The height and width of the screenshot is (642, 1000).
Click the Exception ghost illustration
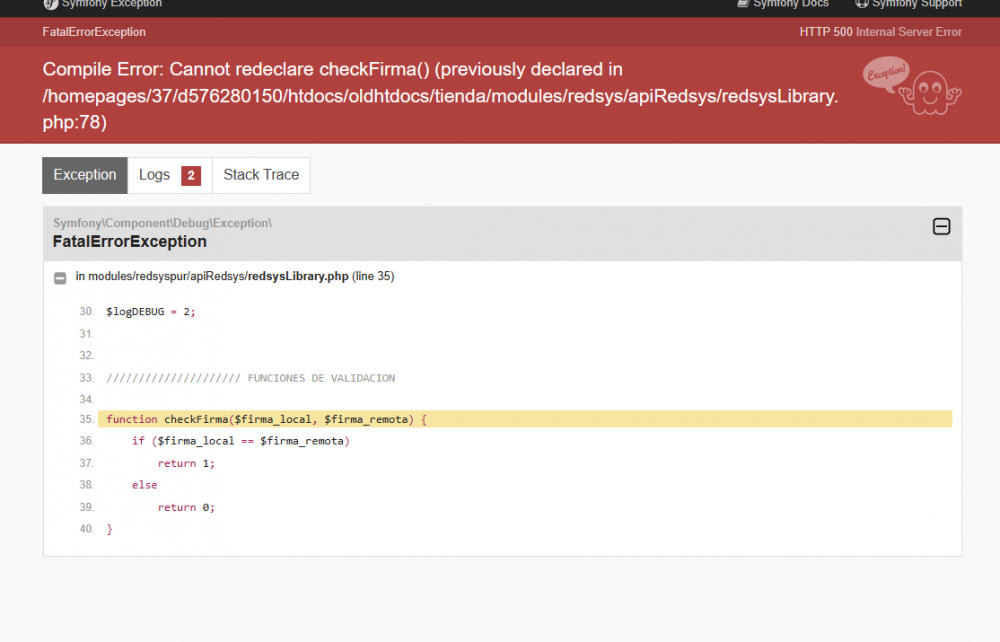[912, 86]
